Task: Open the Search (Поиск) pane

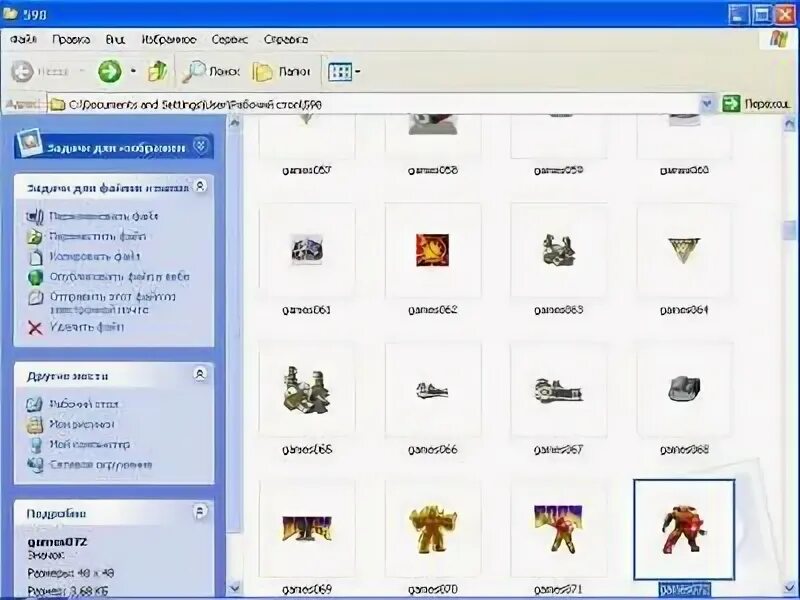Action: pyautogui.click(x=211, y=71)
